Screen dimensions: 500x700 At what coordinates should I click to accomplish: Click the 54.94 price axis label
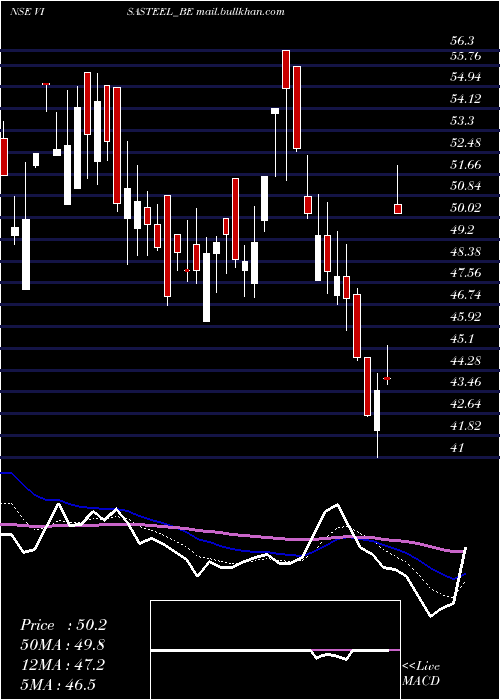(x=466, y=78)
